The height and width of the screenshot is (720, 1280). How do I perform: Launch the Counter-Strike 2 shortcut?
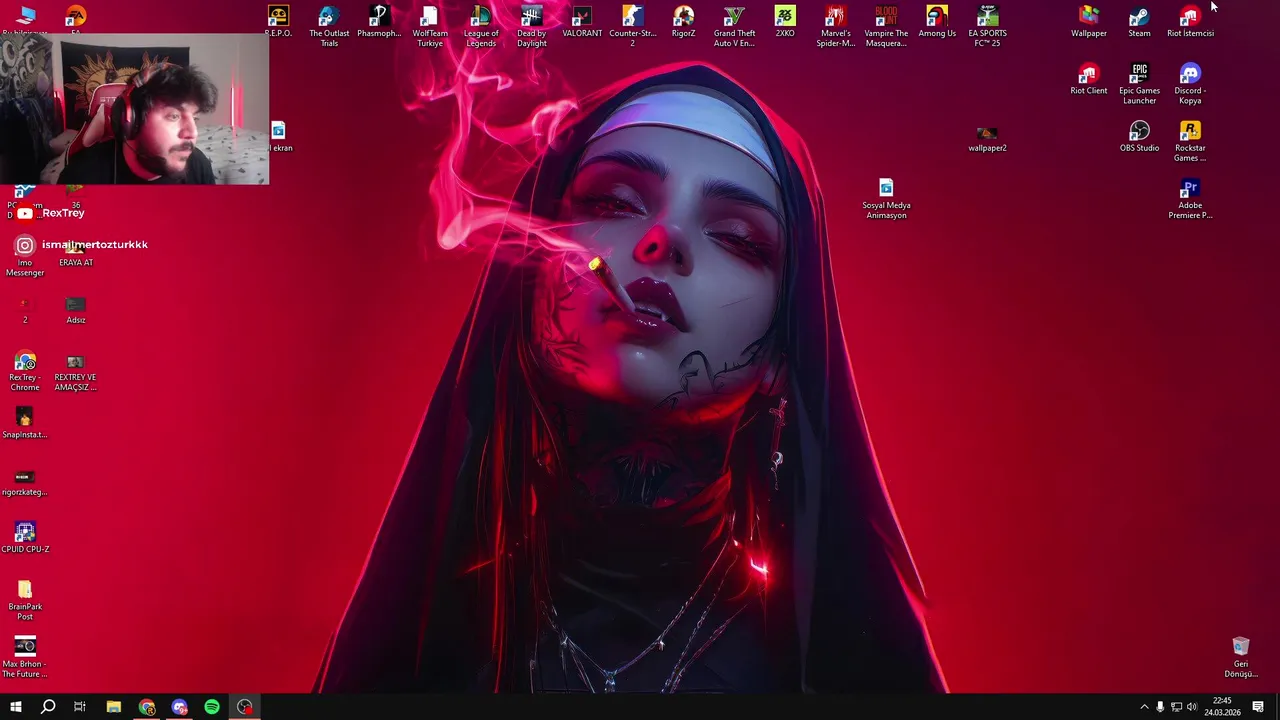coord(633,26)
